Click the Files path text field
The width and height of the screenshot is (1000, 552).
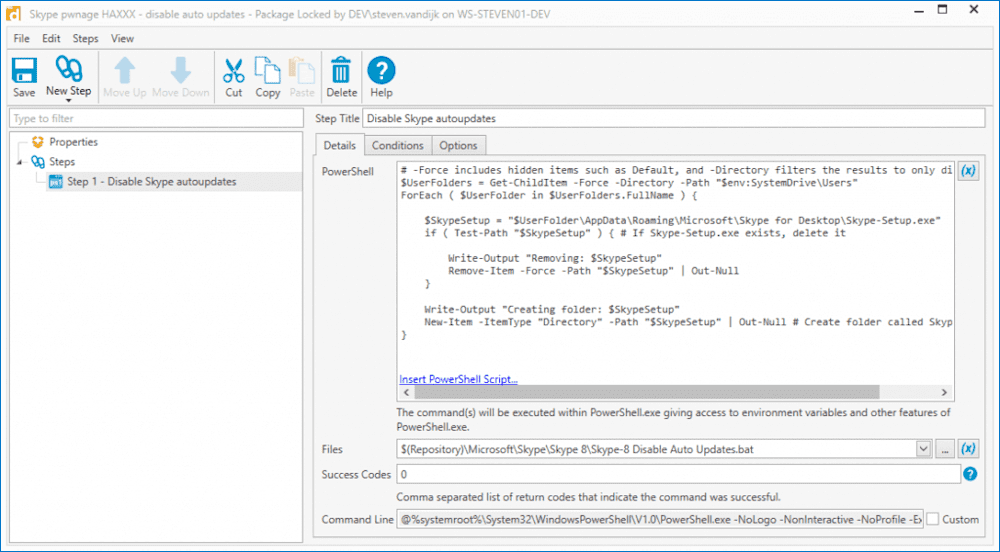[656, 449]
